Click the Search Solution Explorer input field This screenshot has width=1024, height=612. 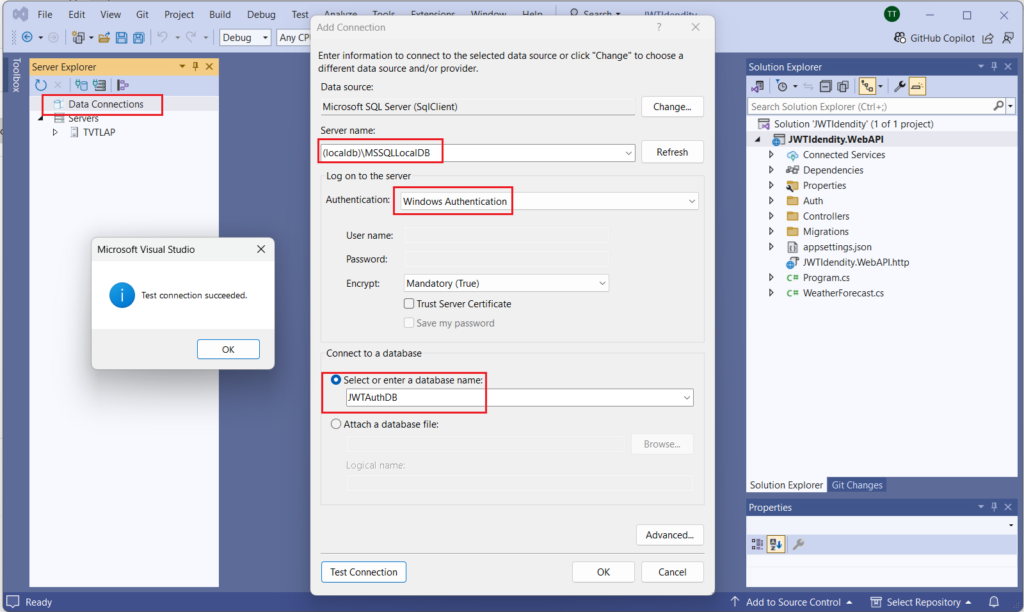pyautogui.click(x=870, y=106)
